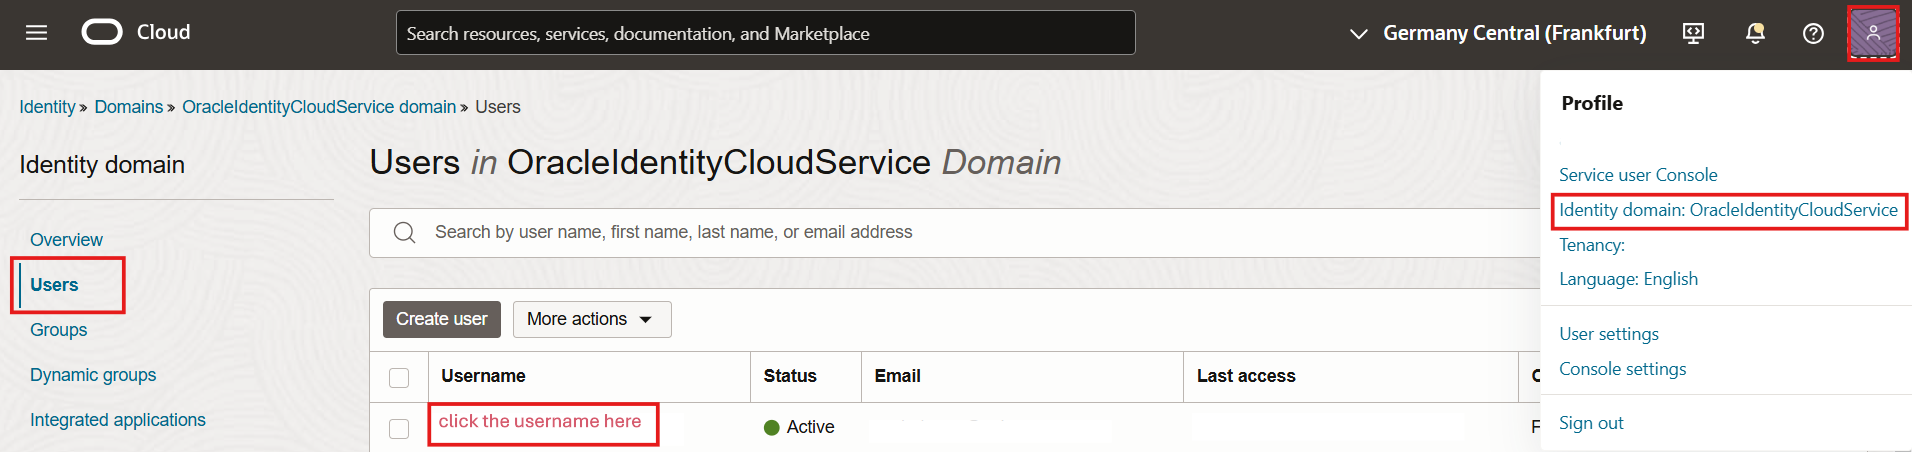The height and width of the screenshot is (452, 1912).
Task: Open the Identity domain: OracleIdentityCloudService link
Action: click(1728, 210)
